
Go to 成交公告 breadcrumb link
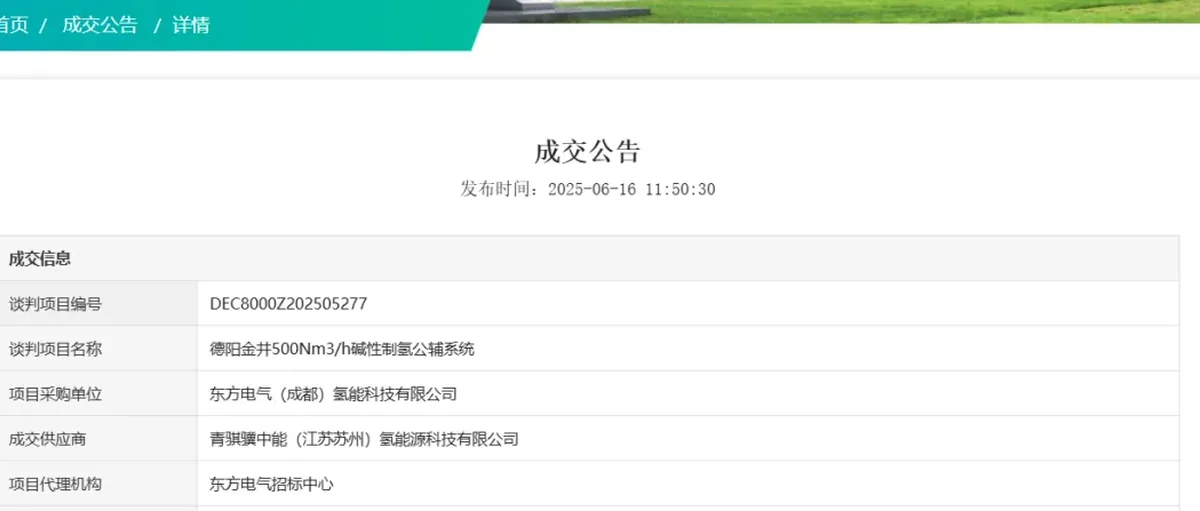coord(100,25)
